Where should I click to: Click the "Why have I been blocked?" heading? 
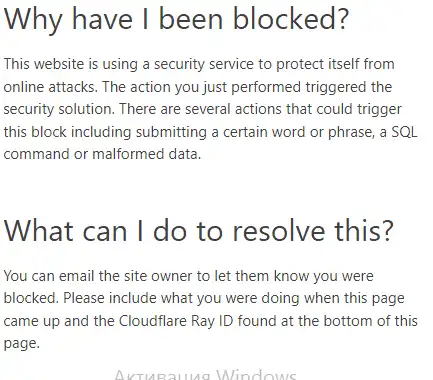click(x=176, y=19)
